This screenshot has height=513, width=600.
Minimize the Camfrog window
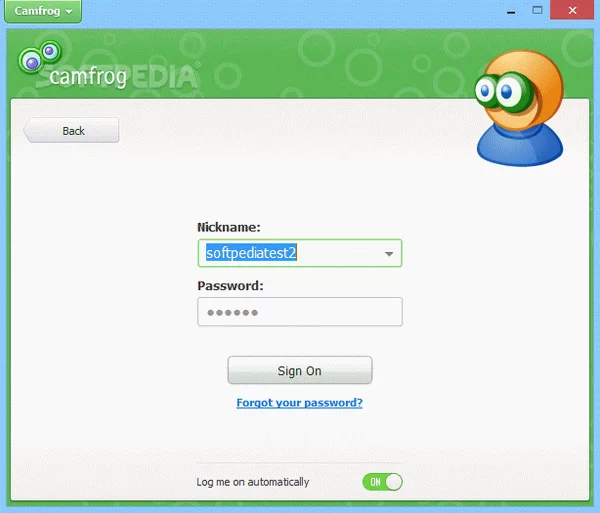[x=510, y=11]
